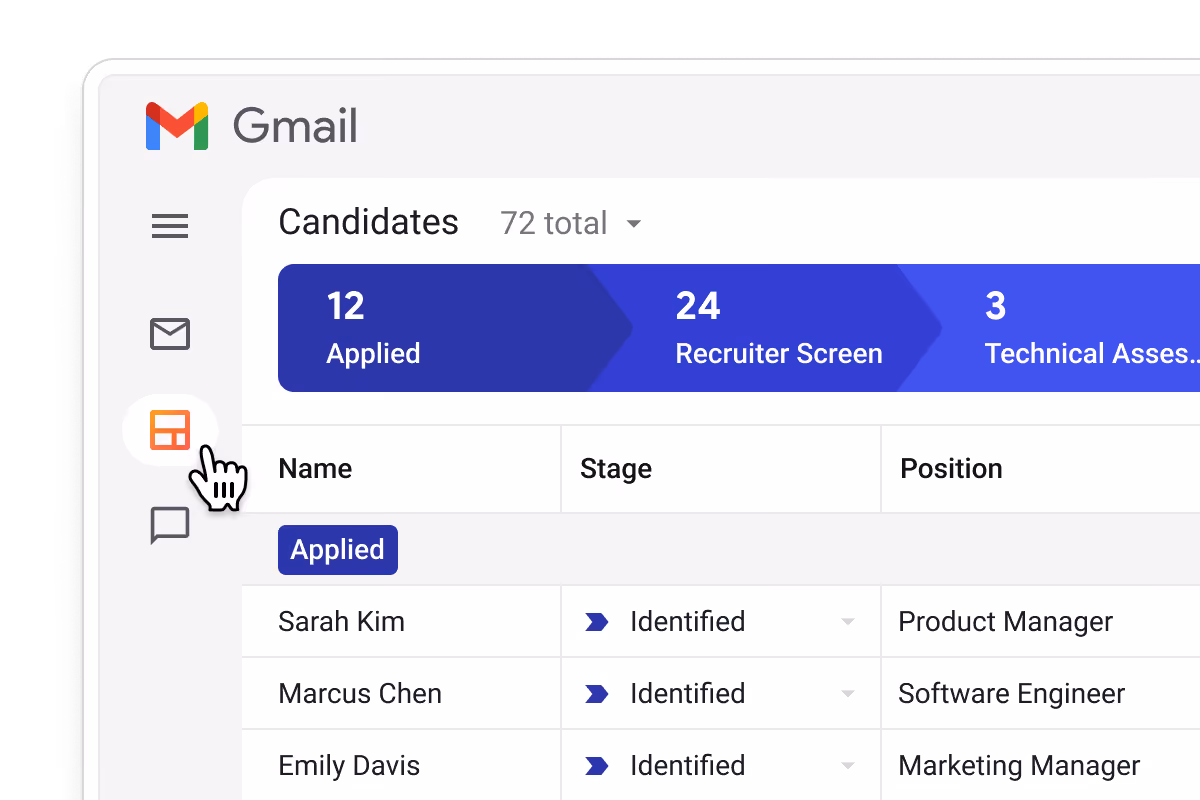Click the Gmail wordmark text
Image resolution: width=1200 pixels, height=800 pixels.
click(295, 127)
